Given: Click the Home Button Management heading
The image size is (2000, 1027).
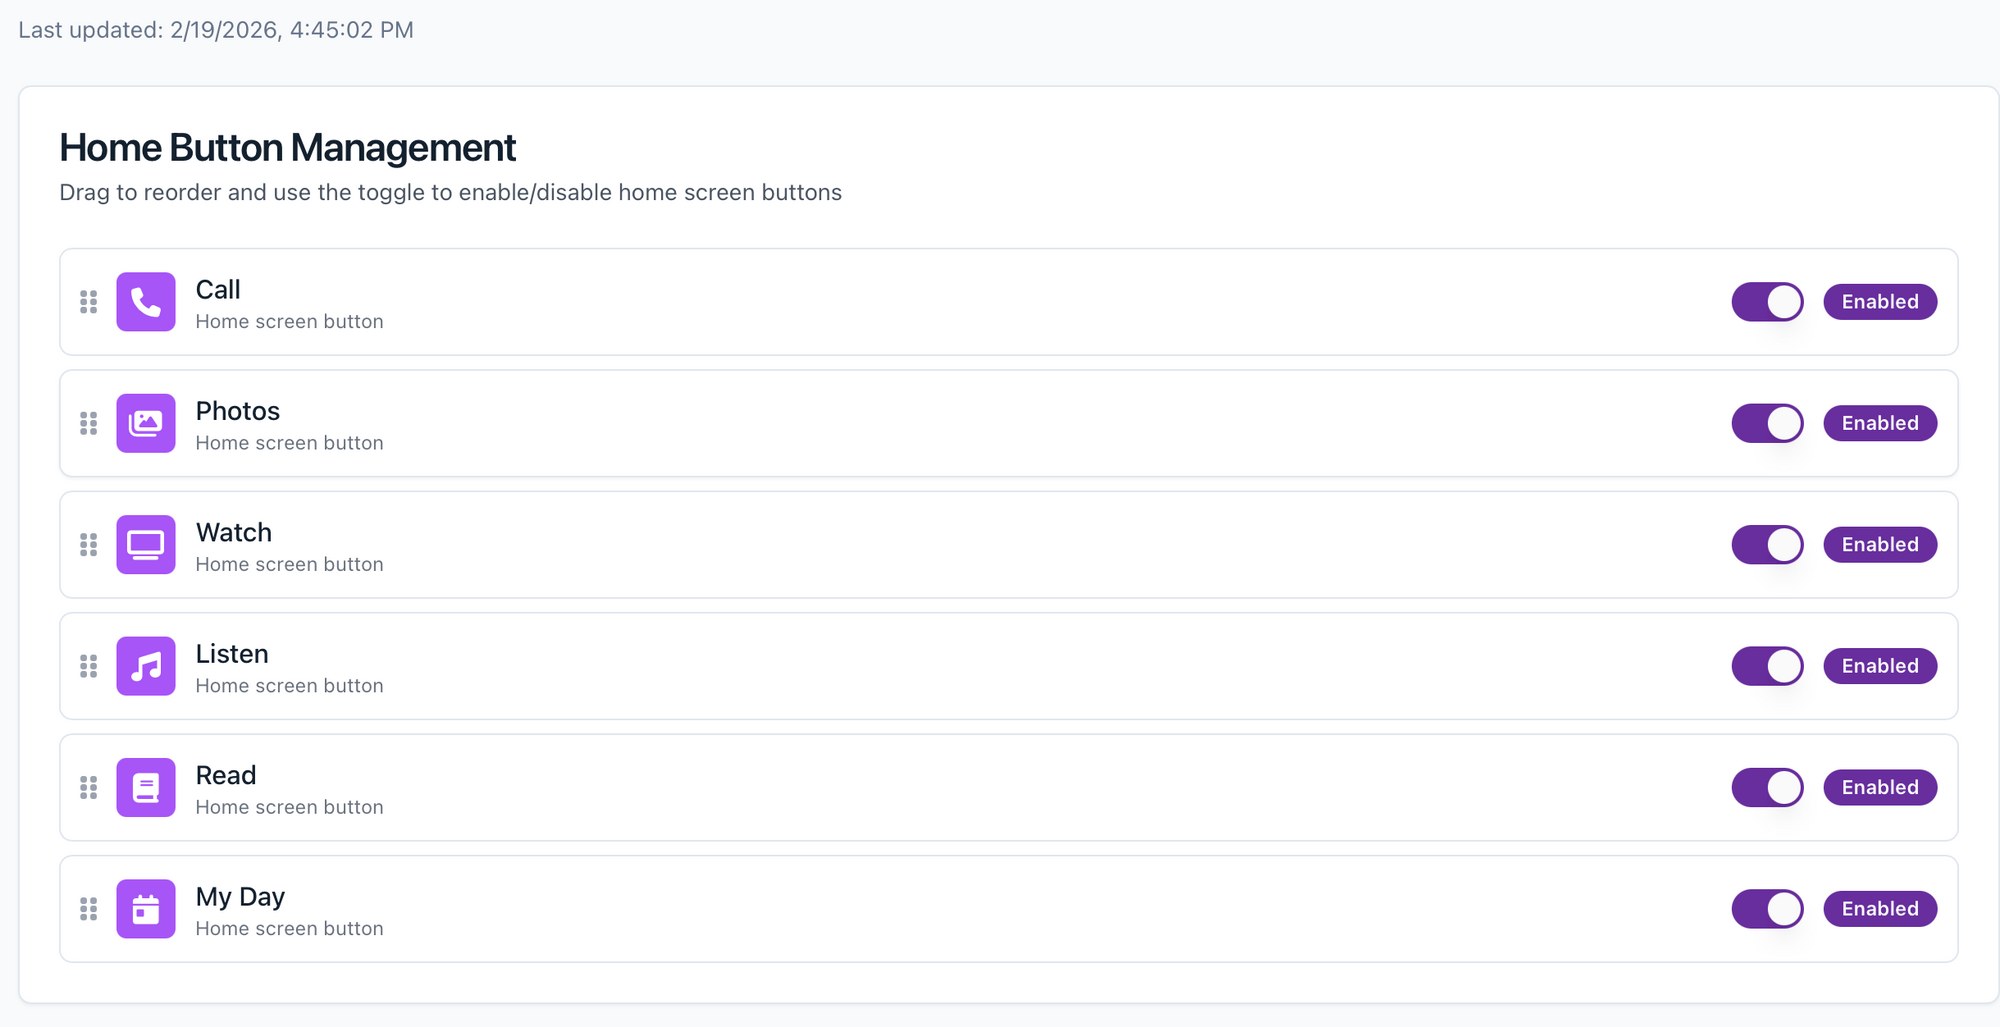Looking at the screenshot, I should click(x=288, y=148).
